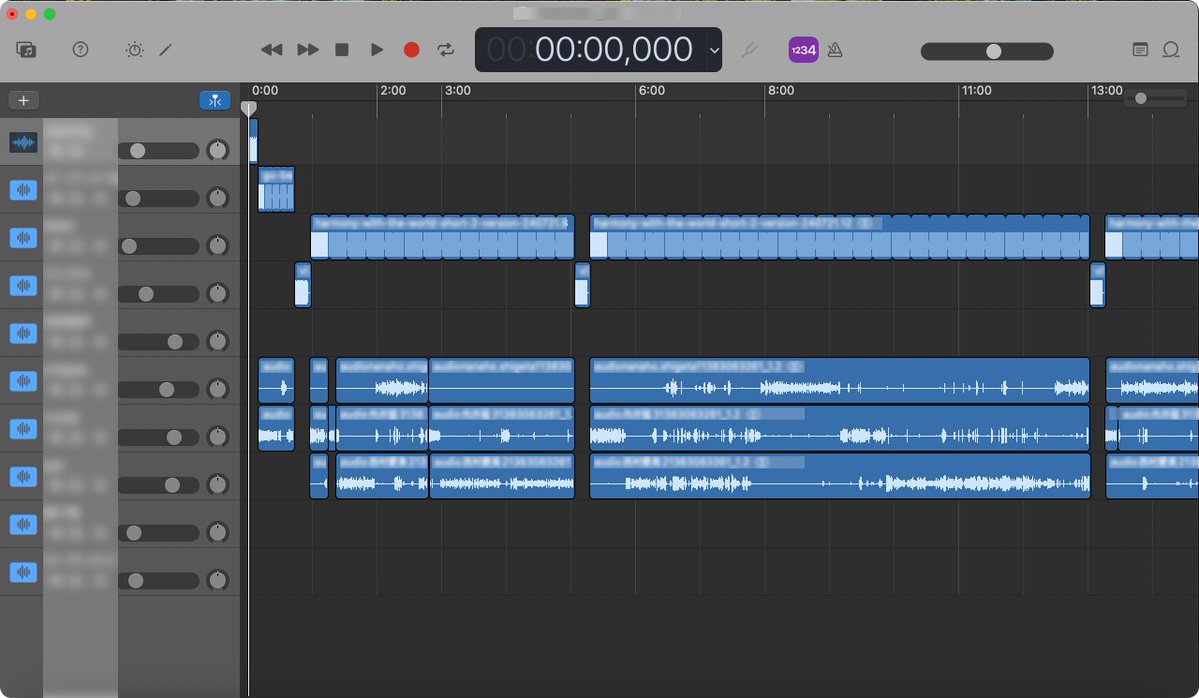Select sixth track's first small audio region
The width and height of the screenshot is (1199, 698).
276,380
